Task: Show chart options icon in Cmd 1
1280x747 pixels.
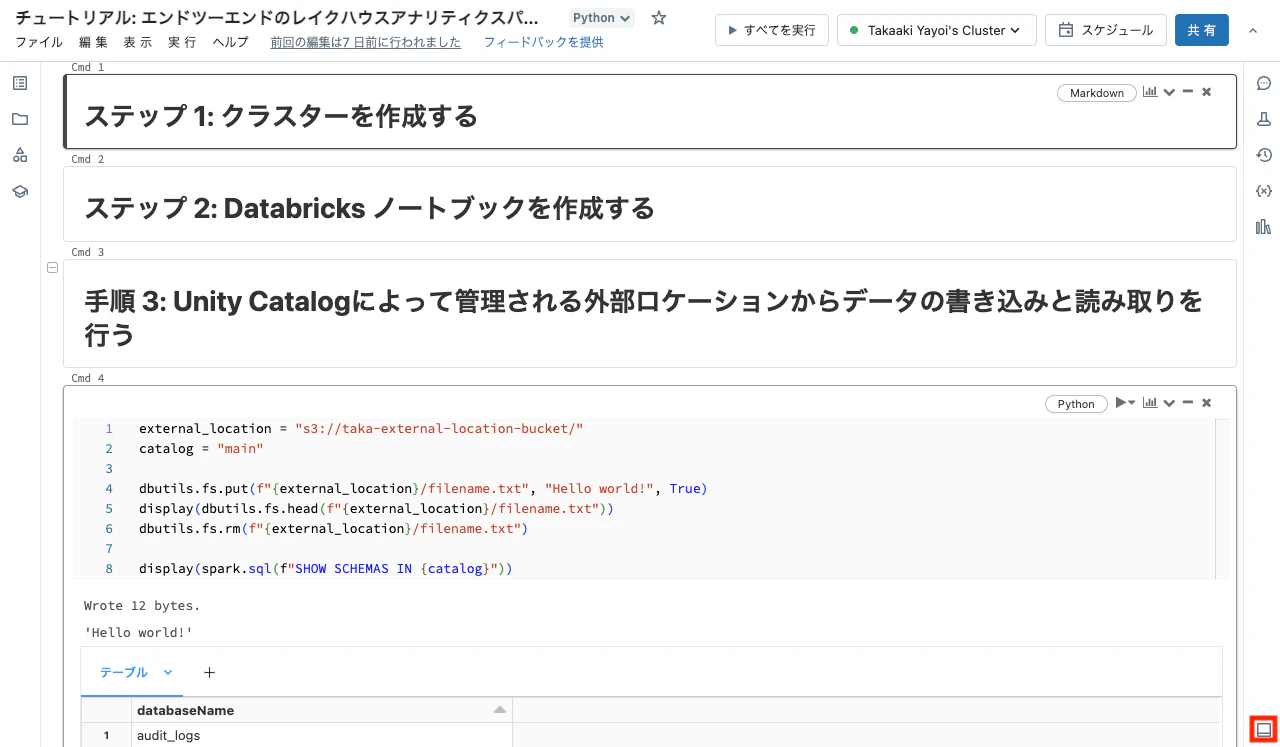Action: pos(1150,92)
